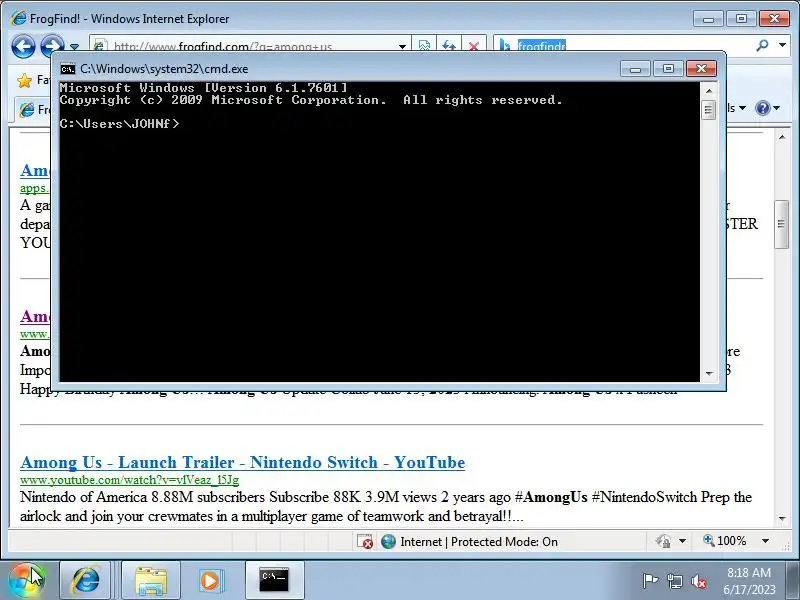Click the Compatibility View icon in address bar
Viewport: 800px width, 600px height.
point(424,45)
